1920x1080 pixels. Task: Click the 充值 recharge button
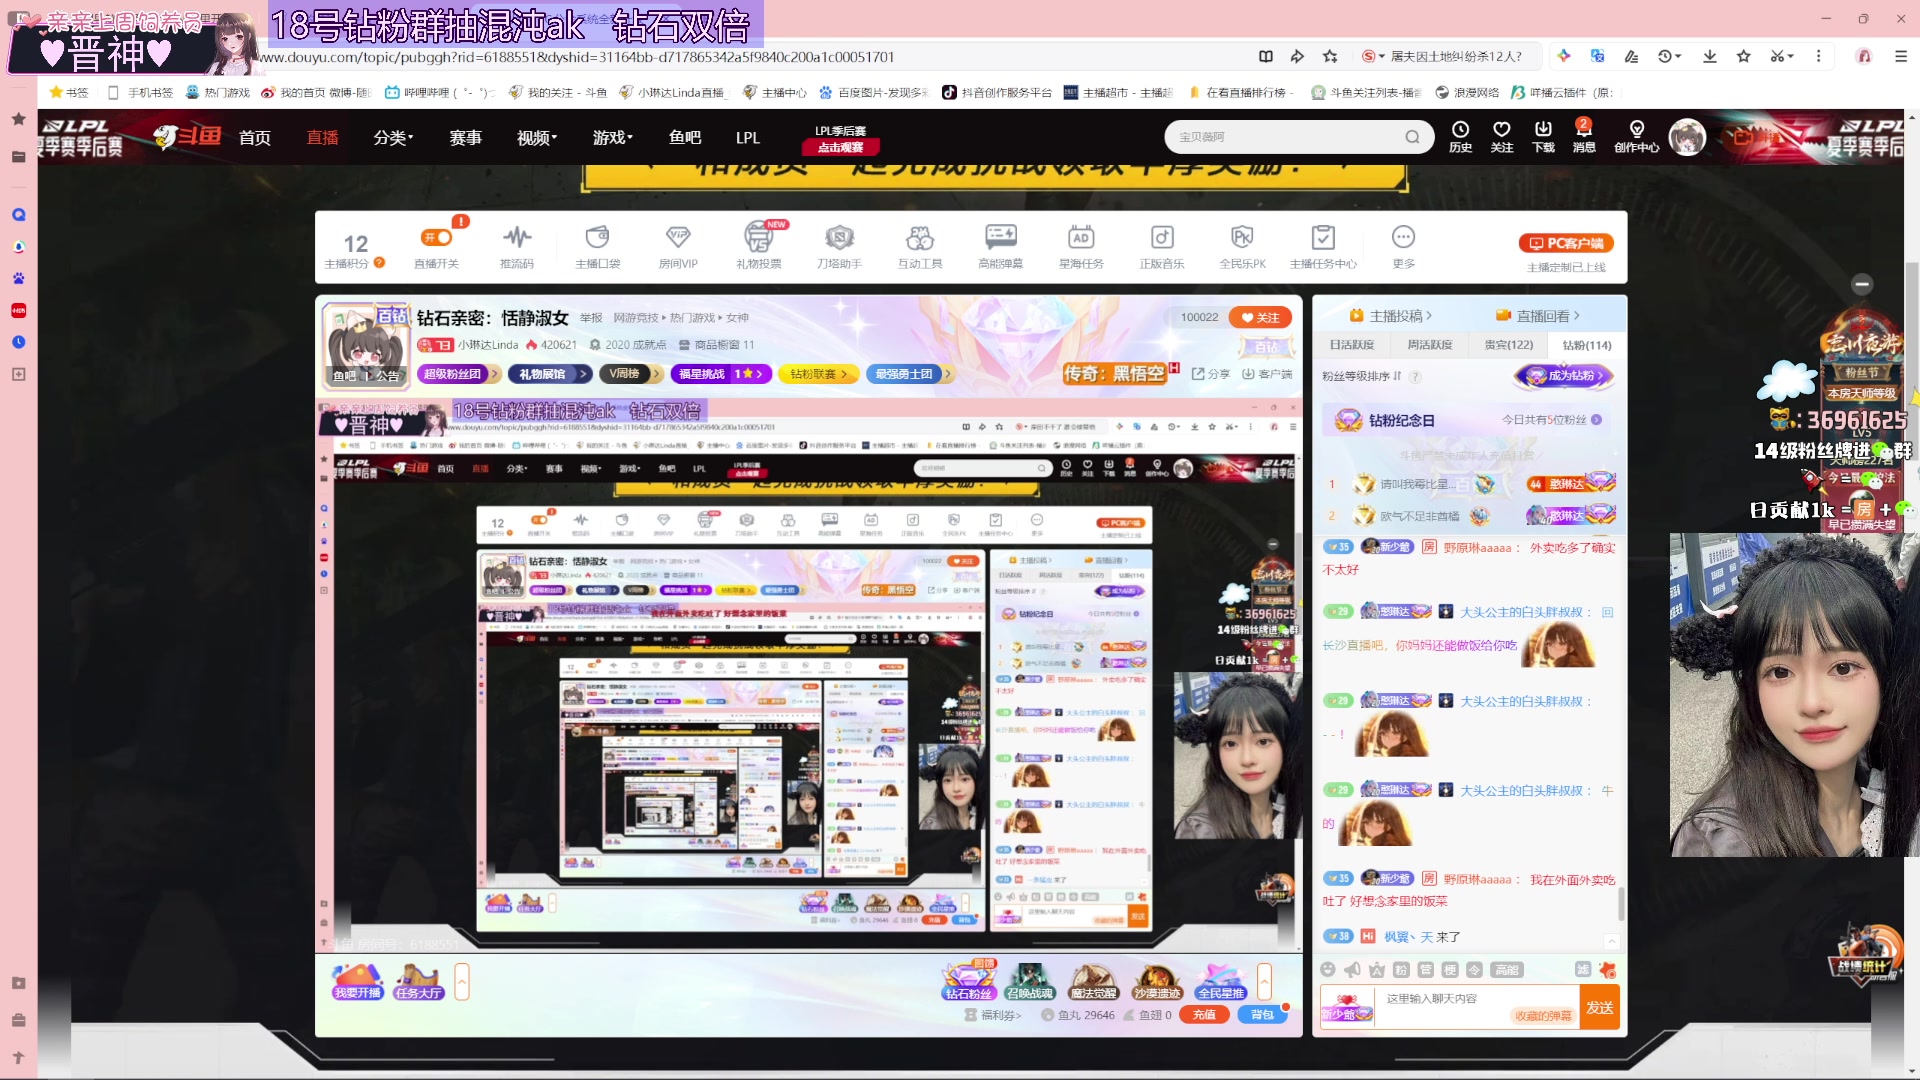(1204, 1014)
